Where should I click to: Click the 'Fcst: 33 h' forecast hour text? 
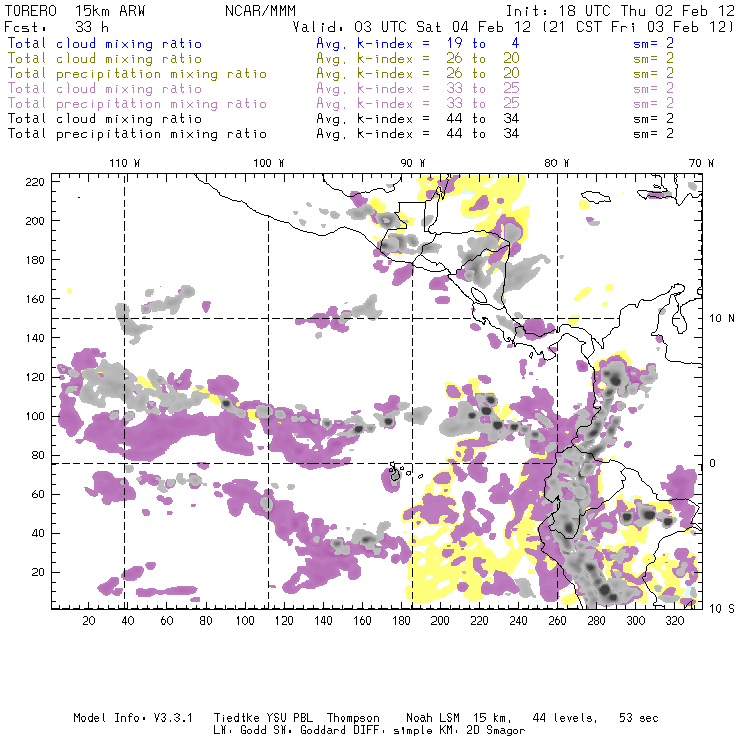[57, 27]
